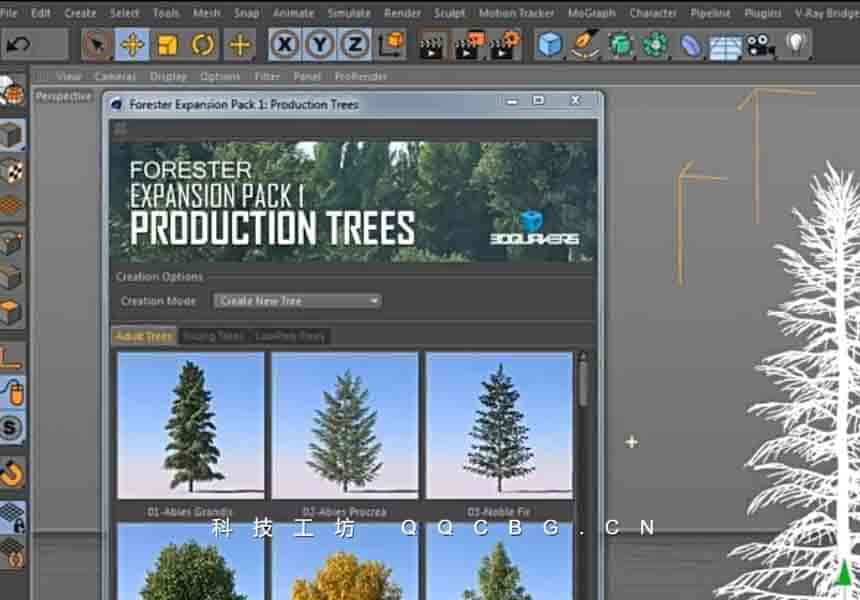
Task: Select the Spline Pen tool icon
Action: point(585,44)
